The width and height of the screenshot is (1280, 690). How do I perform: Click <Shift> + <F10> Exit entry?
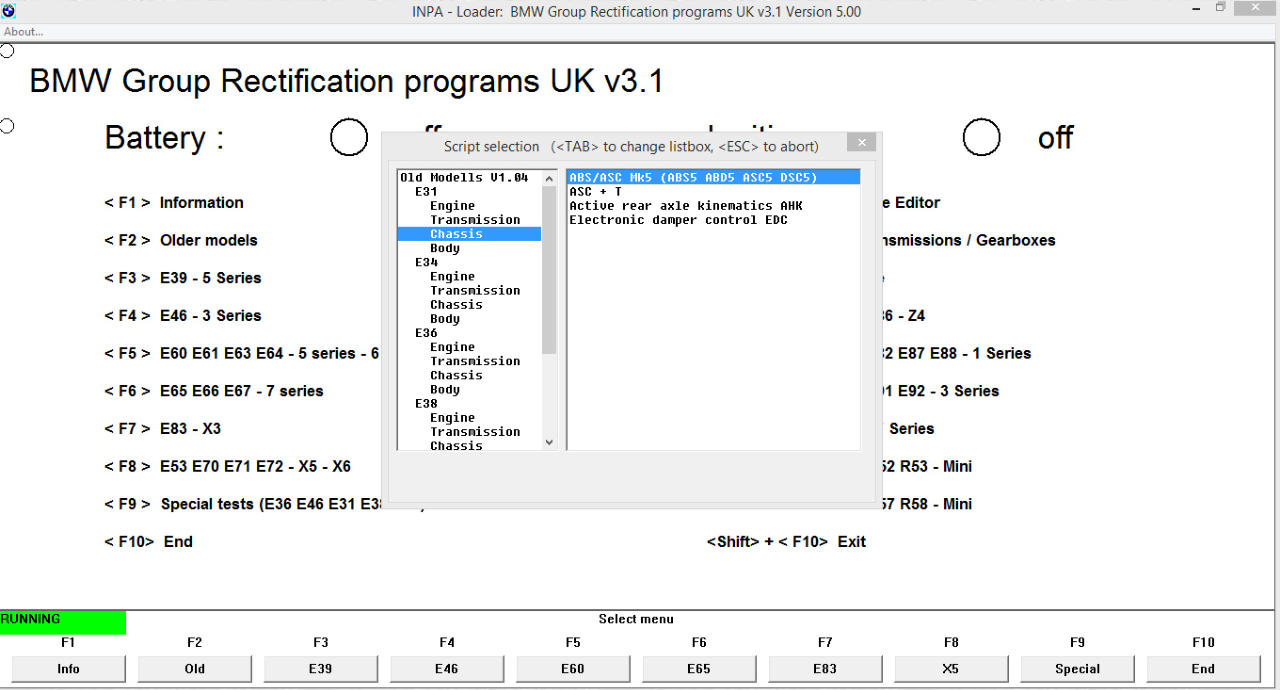(786, 541)
